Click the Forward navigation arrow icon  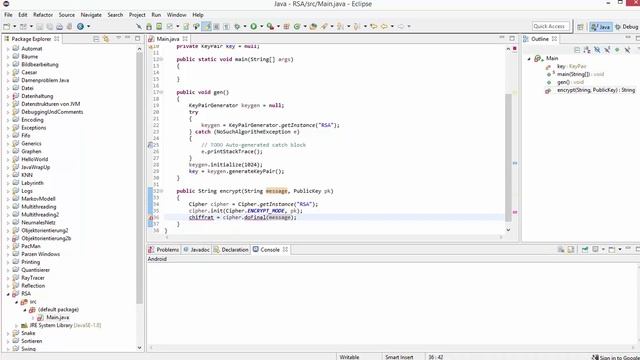(x=401, y=27)
